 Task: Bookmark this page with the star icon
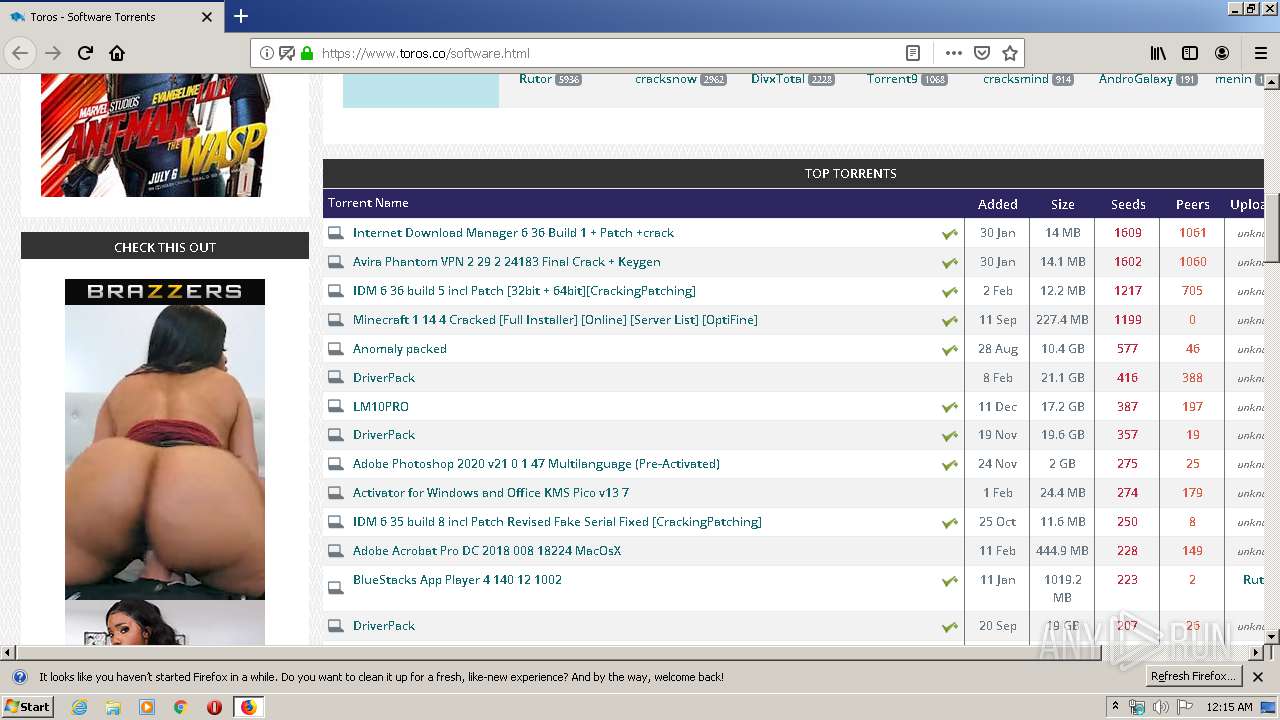pyautogui.click(x=1010, y=53)
